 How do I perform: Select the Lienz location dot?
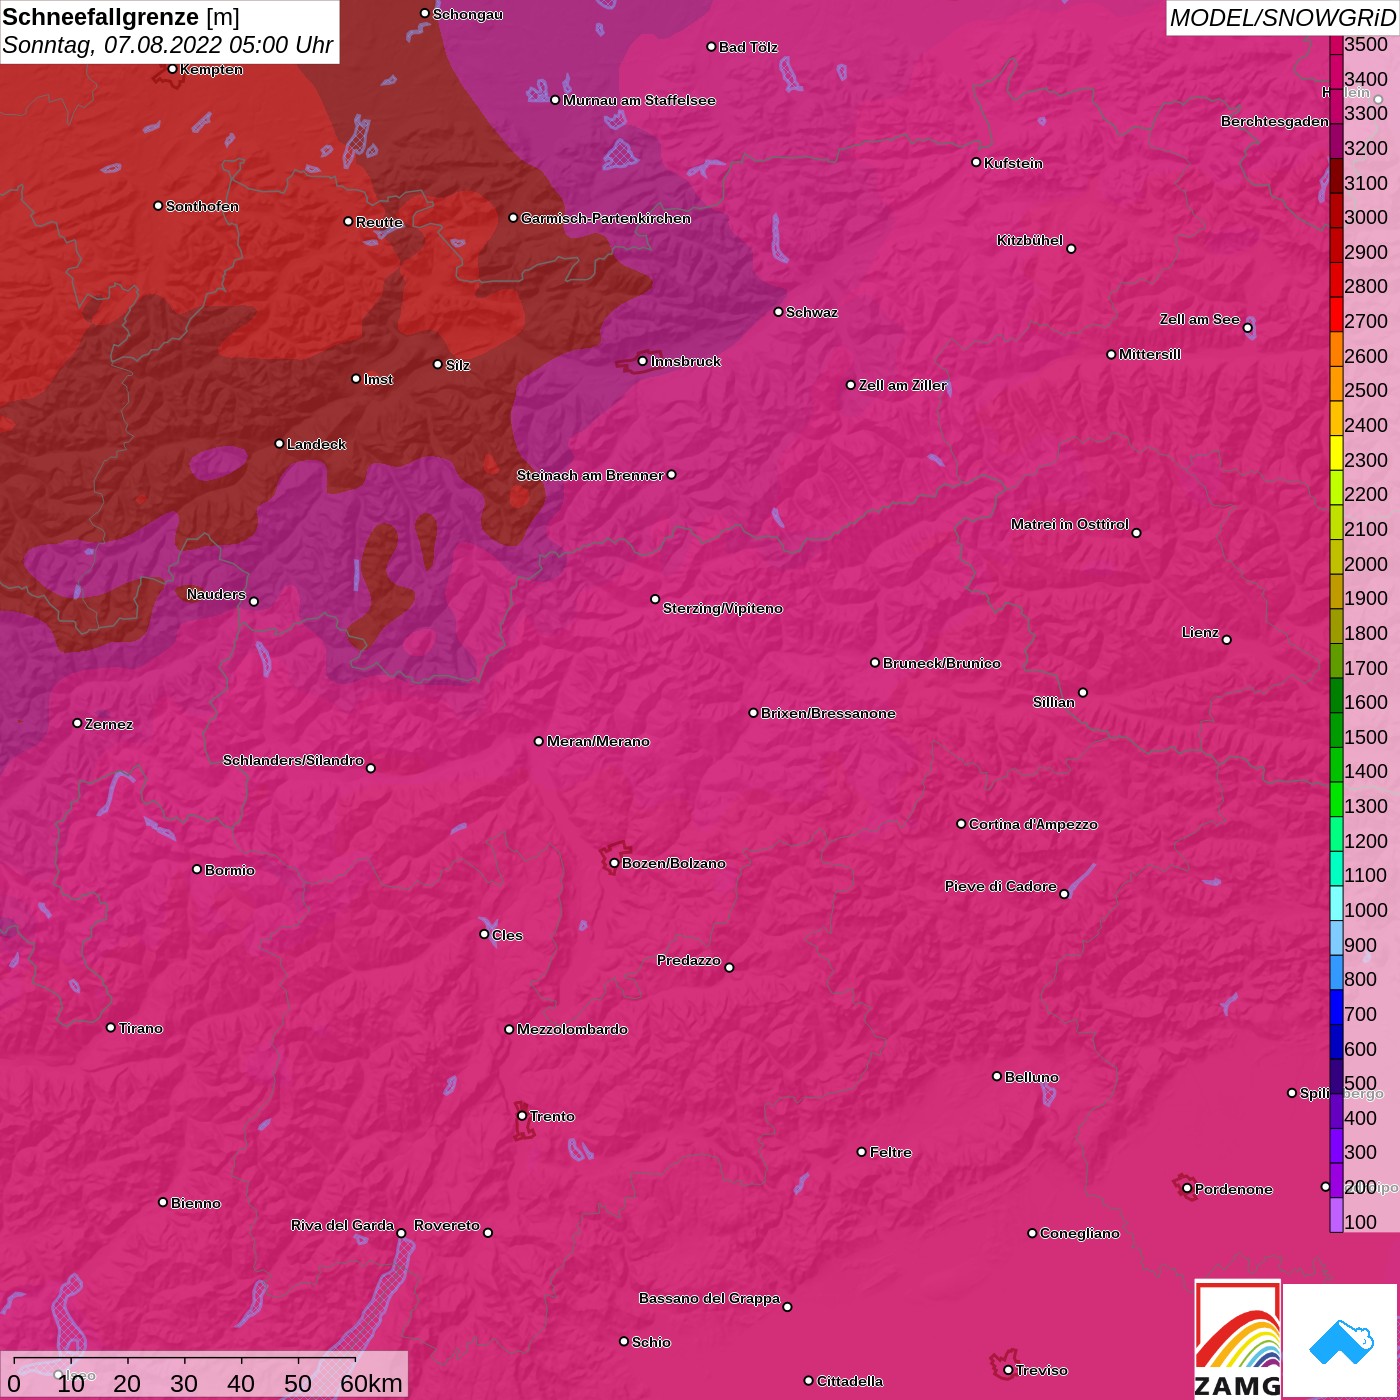pos(1227,639)
